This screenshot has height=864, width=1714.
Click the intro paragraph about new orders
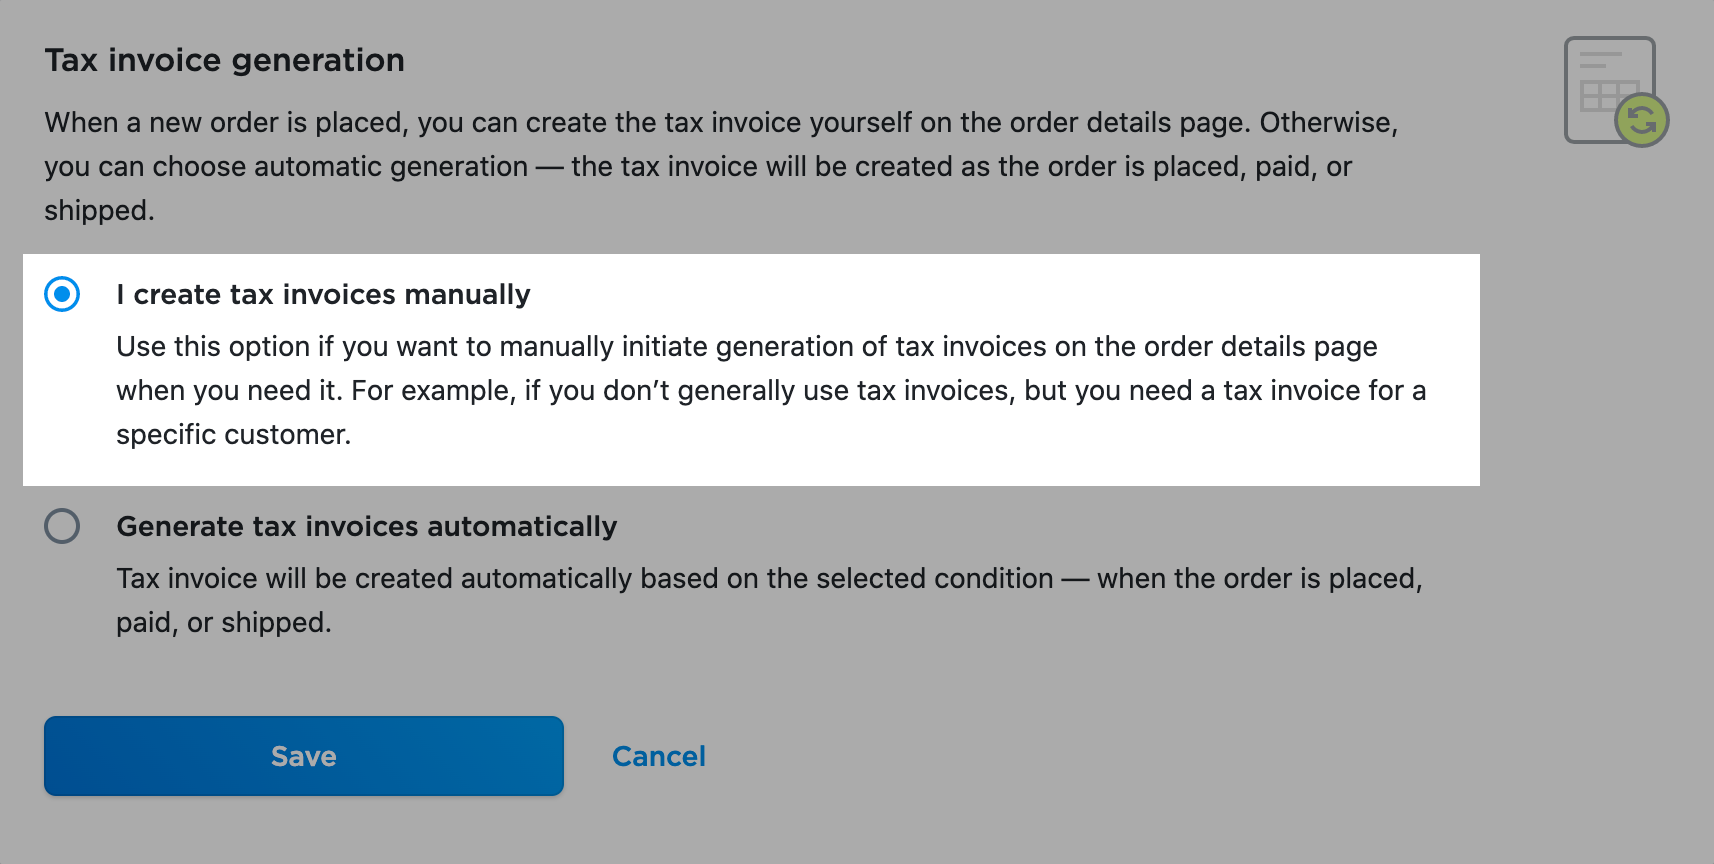720,166
